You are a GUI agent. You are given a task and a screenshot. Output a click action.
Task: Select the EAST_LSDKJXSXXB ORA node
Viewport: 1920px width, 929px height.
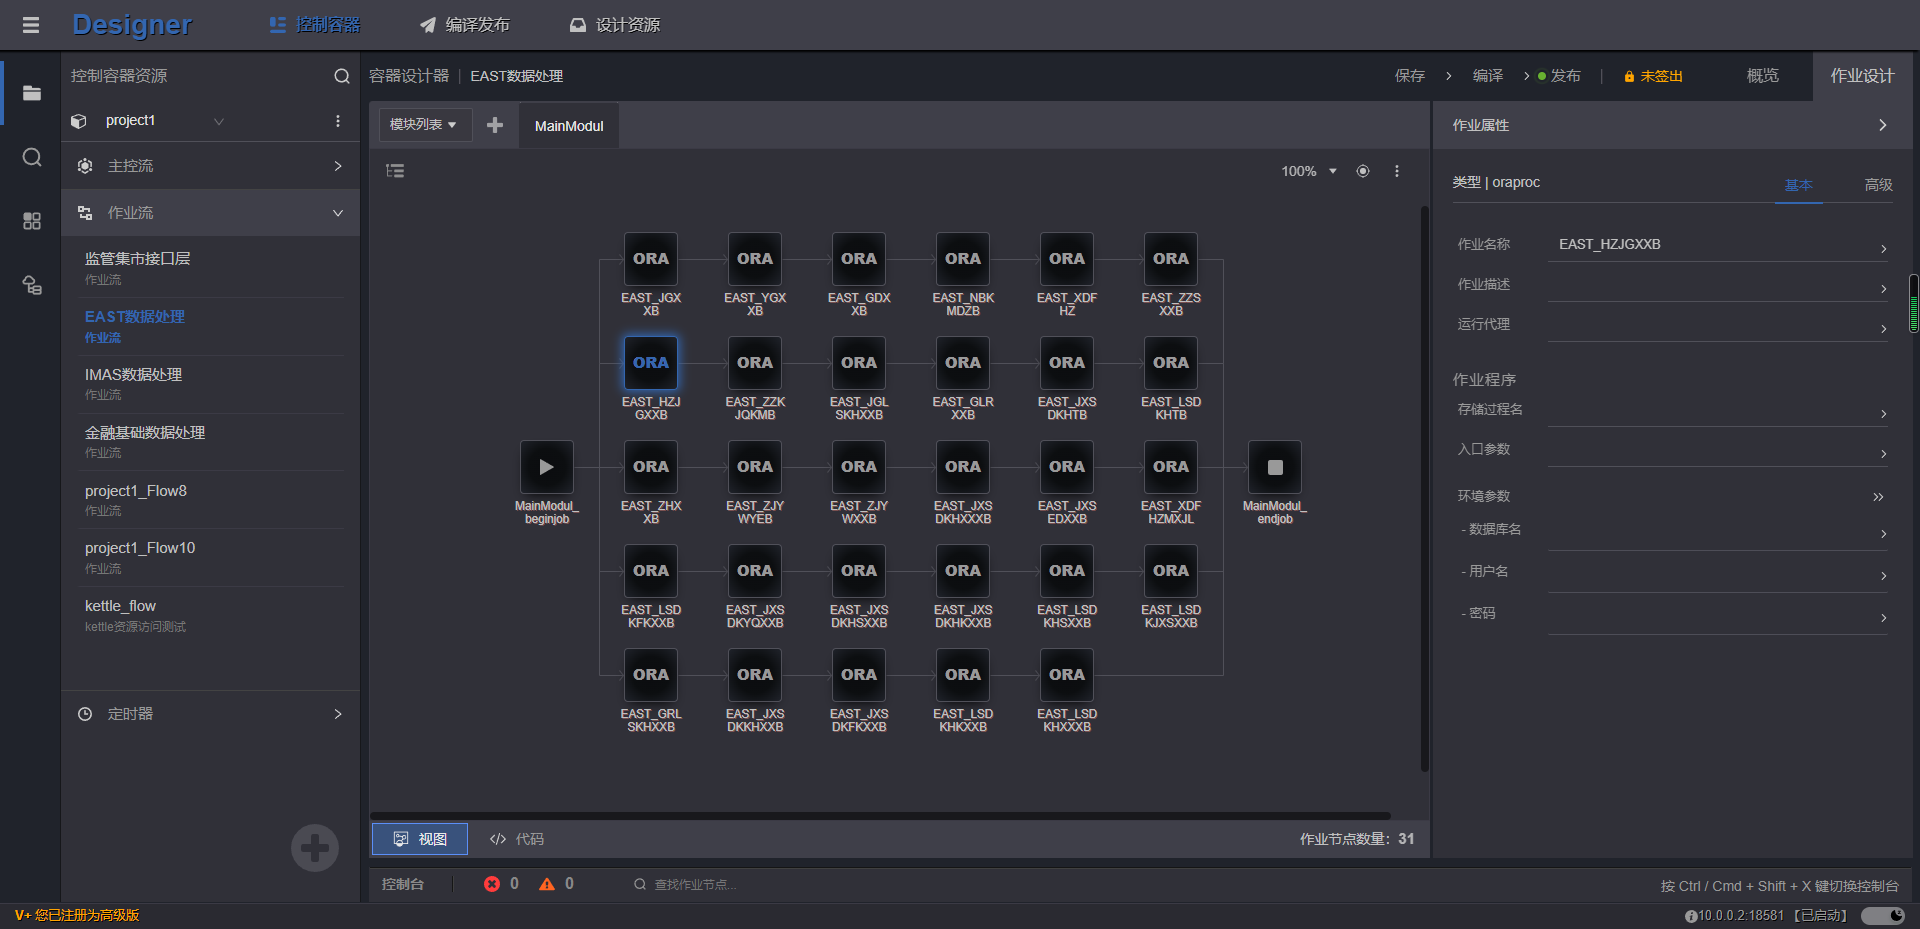pyautogui.click(x=1171, y=571)
